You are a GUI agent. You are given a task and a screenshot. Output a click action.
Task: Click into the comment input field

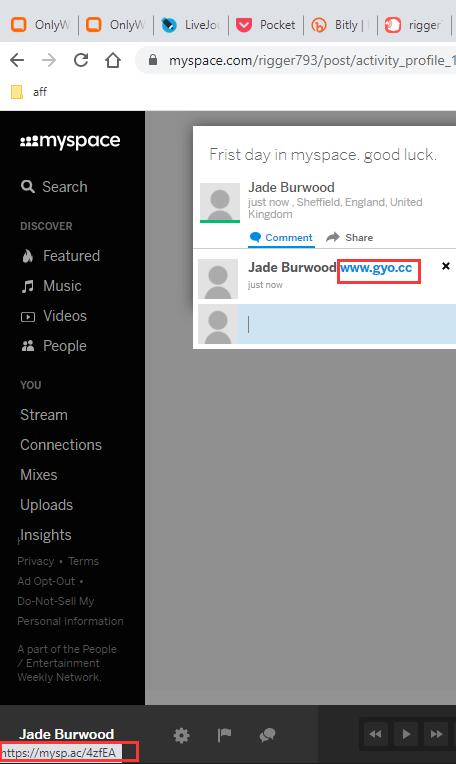tap(346, 324)
